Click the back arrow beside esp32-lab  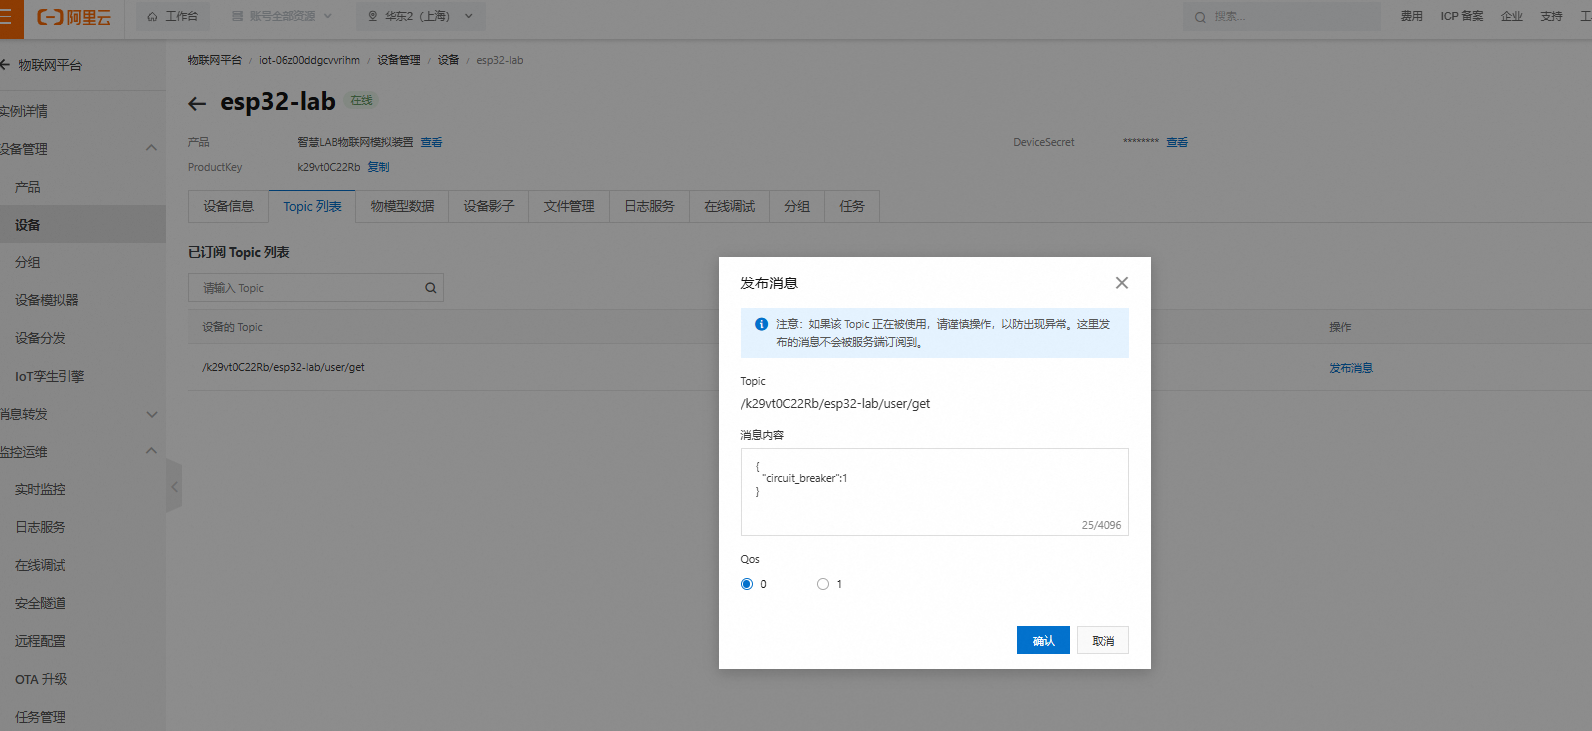click(x=197, y=103)
